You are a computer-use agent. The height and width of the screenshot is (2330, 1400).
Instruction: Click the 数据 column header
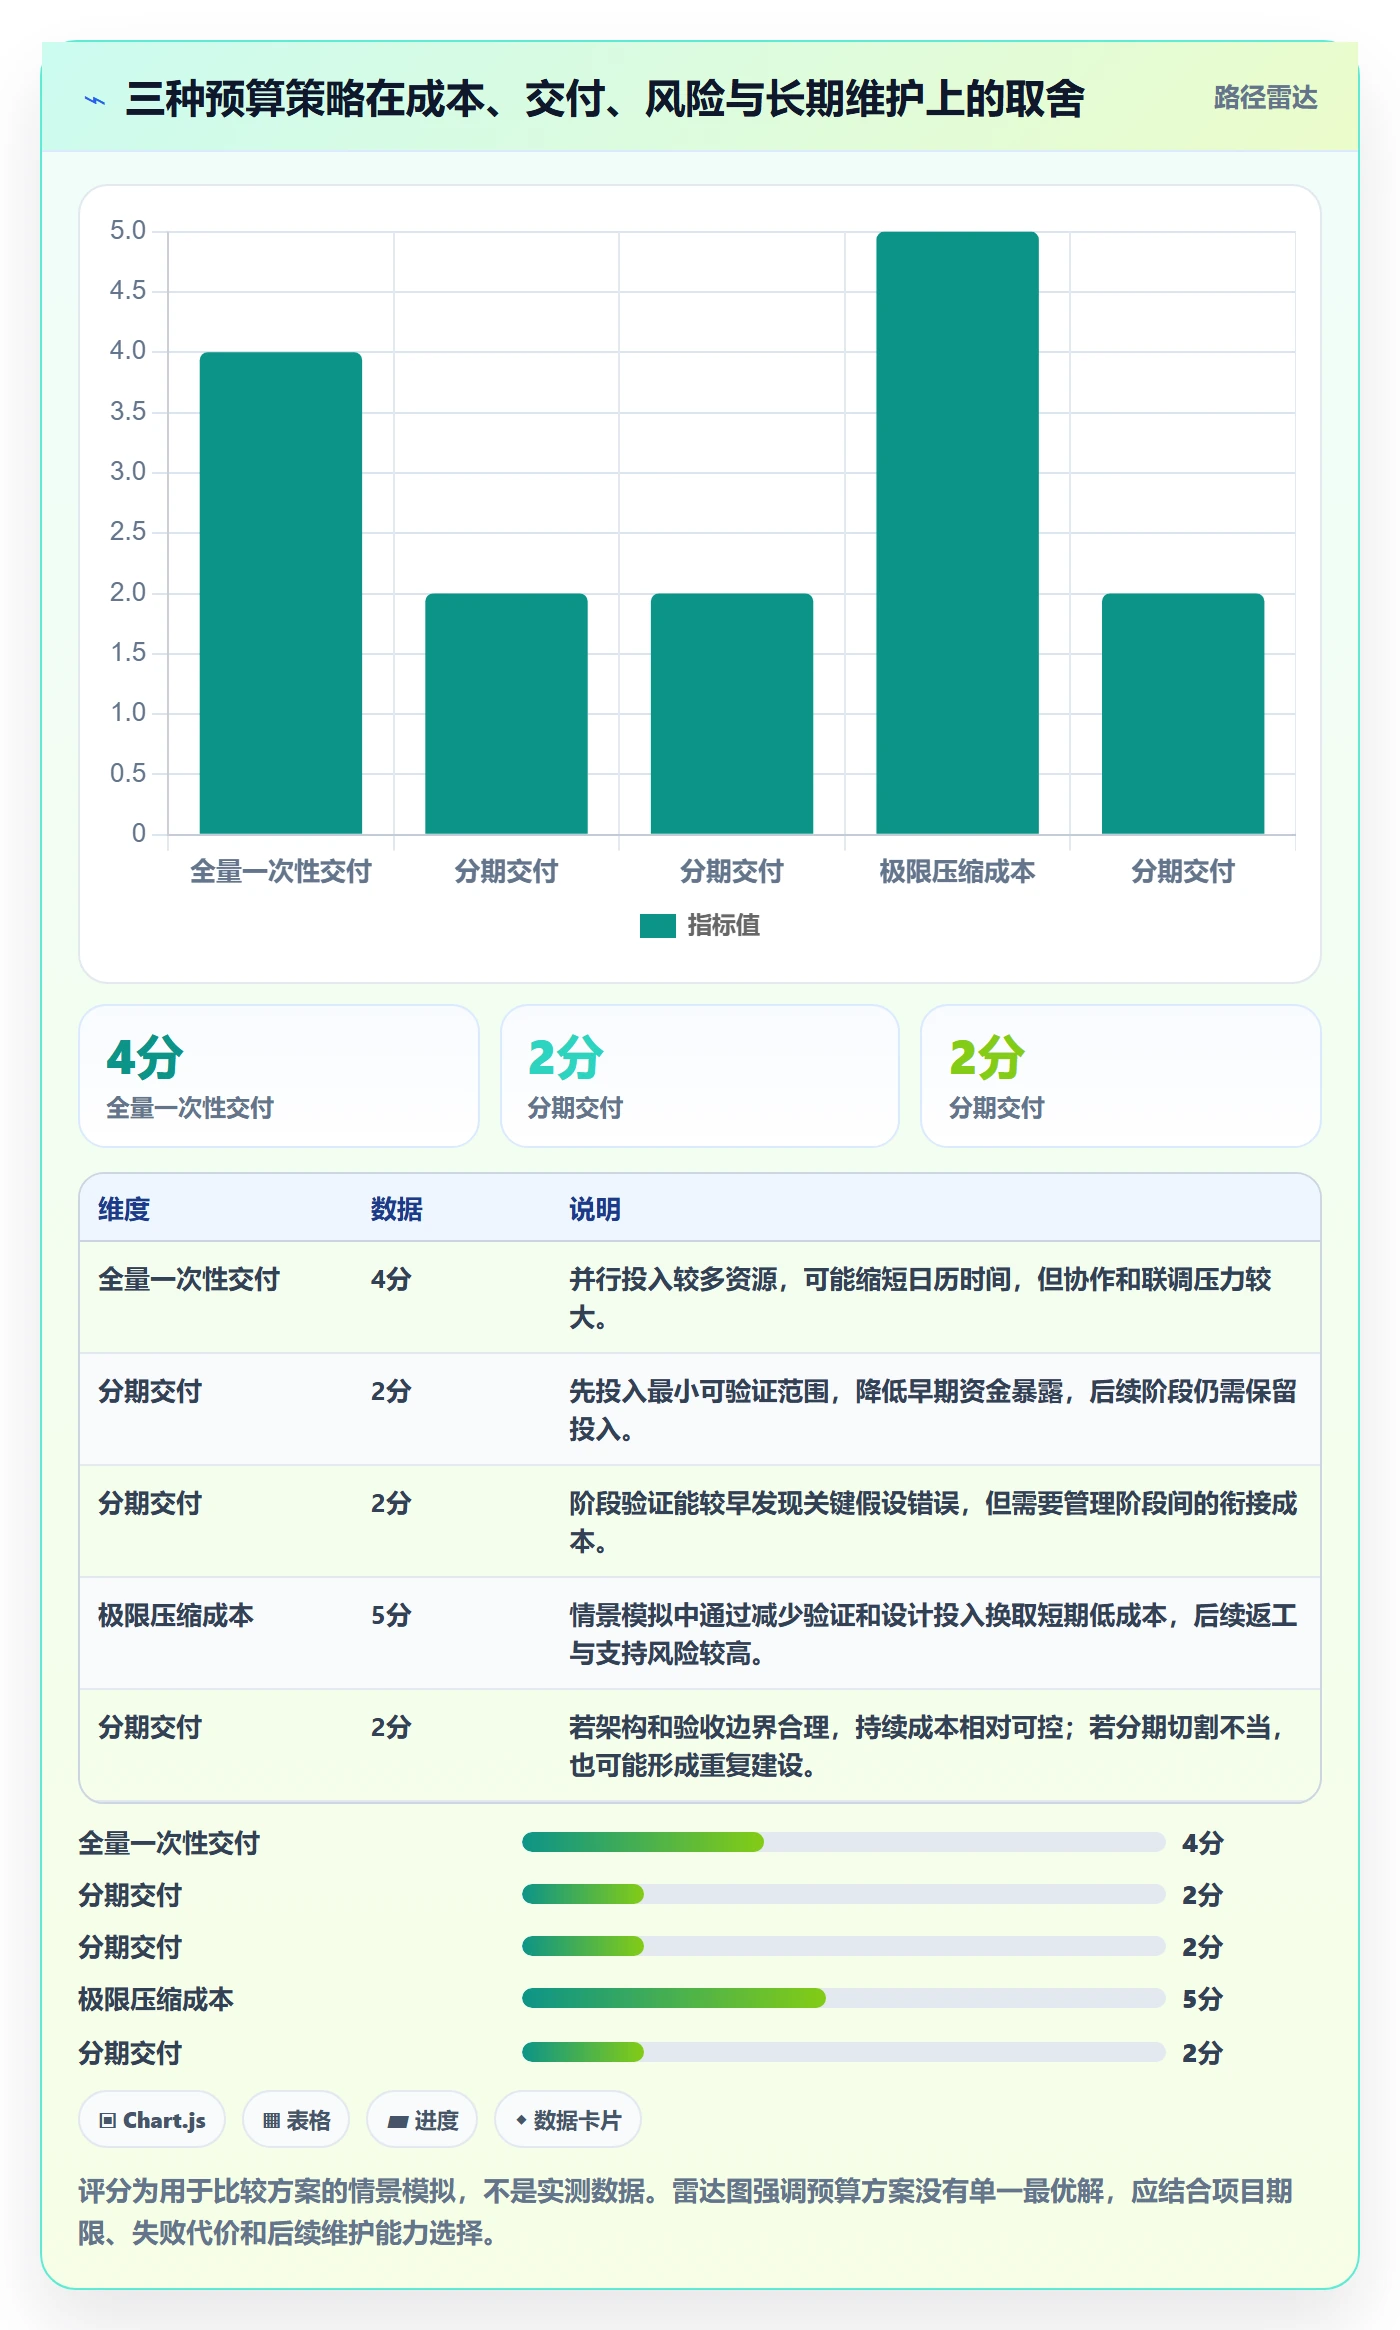[397, 1209]
